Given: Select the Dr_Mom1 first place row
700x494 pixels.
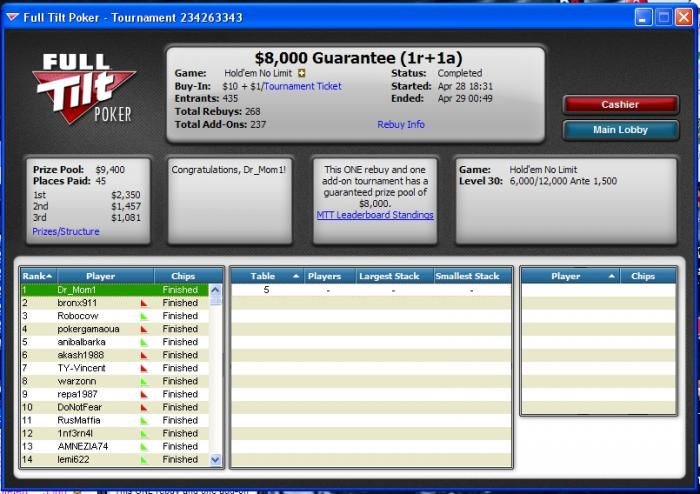Looking at the screenshot, I should [115, 290].
